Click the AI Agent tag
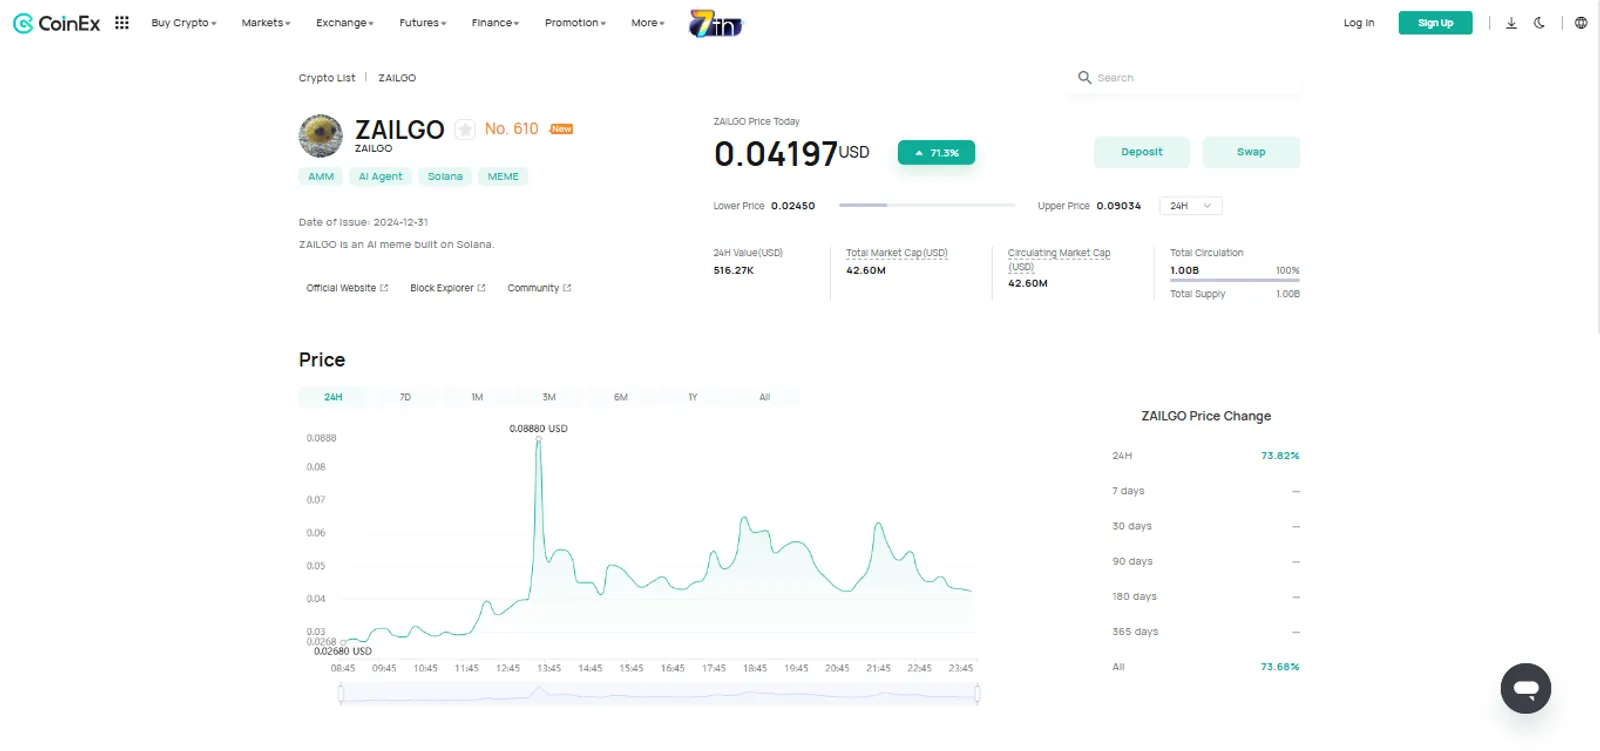This screenshot has height=751, width=1600. pos(380,177)
